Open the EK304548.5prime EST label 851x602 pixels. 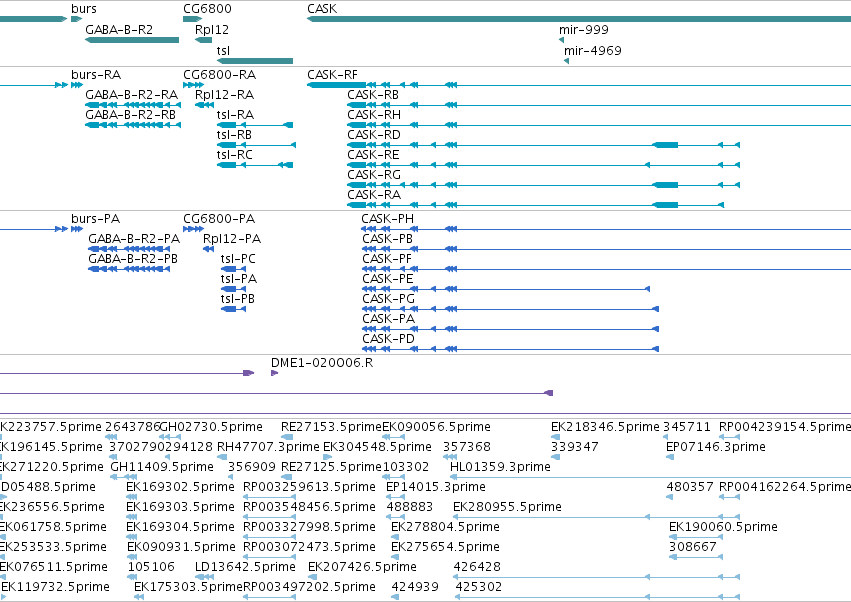[x=377, y=447]
